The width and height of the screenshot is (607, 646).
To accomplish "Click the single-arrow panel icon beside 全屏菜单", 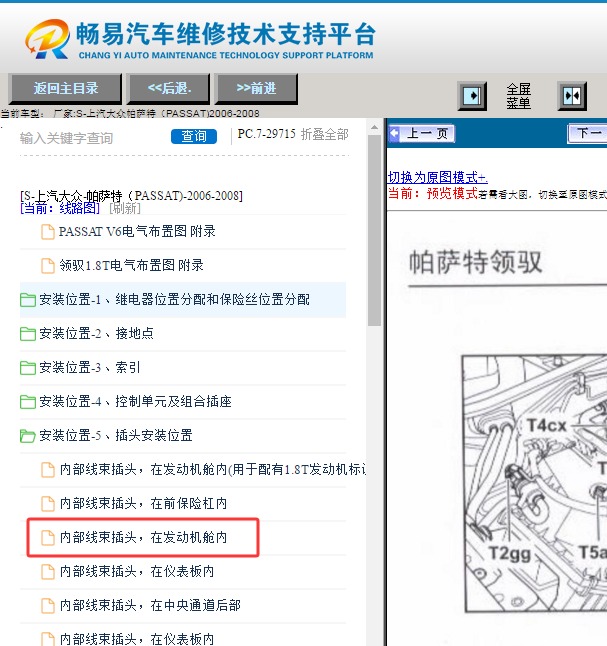I will pos(472,96).
